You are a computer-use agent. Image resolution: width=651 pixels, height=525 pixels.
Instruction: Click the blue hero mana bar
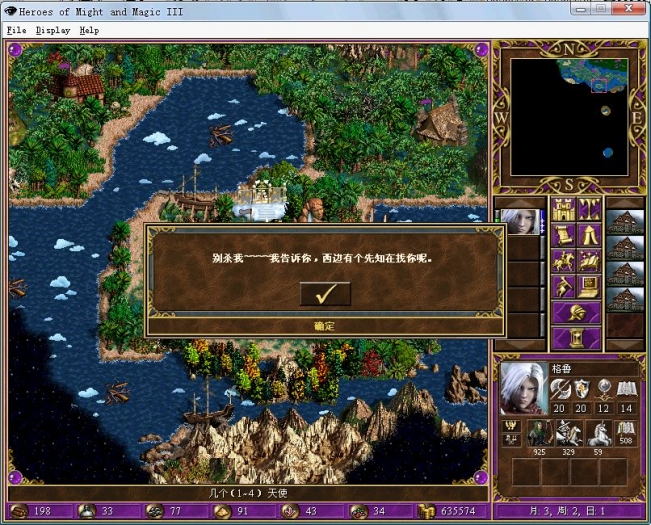coord(542,222)
